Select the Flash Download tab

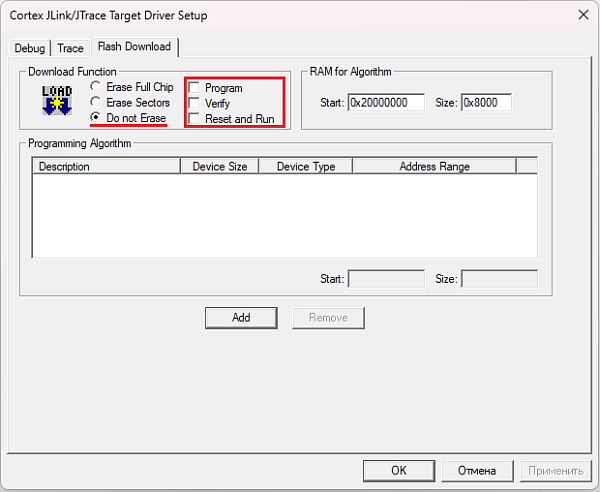(x=134, y=46)
